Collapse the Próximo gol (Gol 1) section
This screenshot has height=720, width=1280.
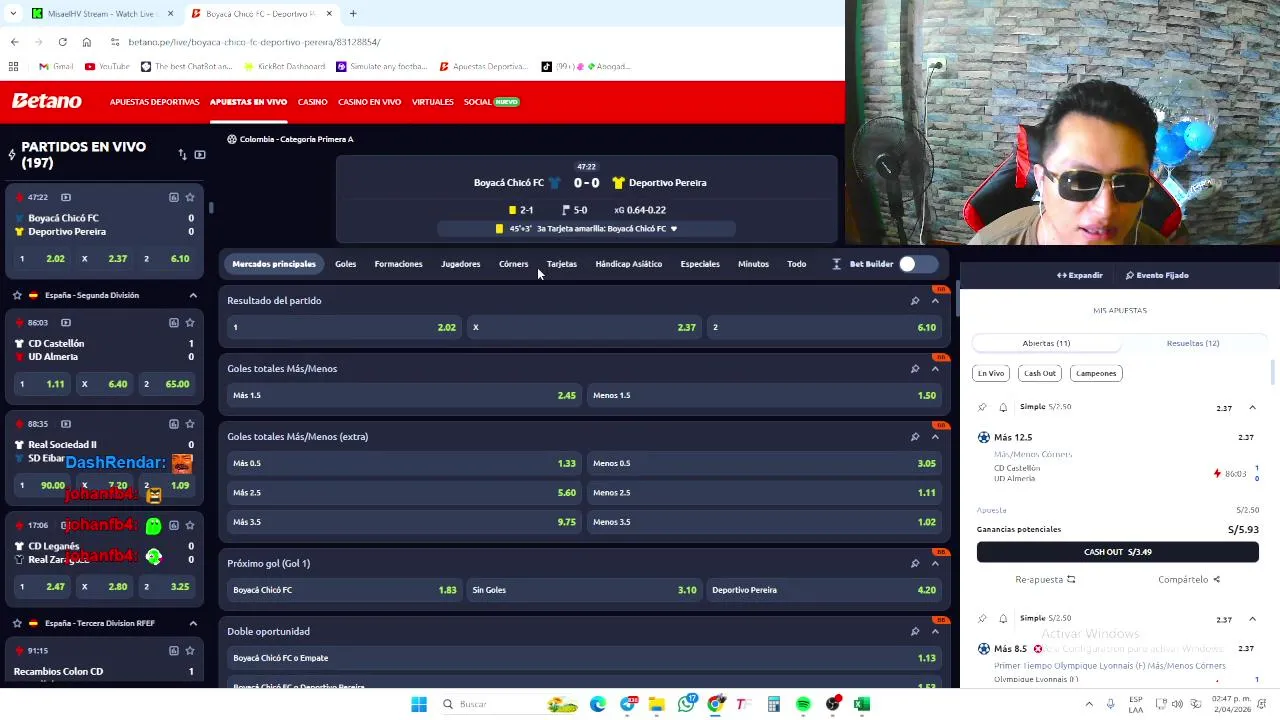(936, 563)
